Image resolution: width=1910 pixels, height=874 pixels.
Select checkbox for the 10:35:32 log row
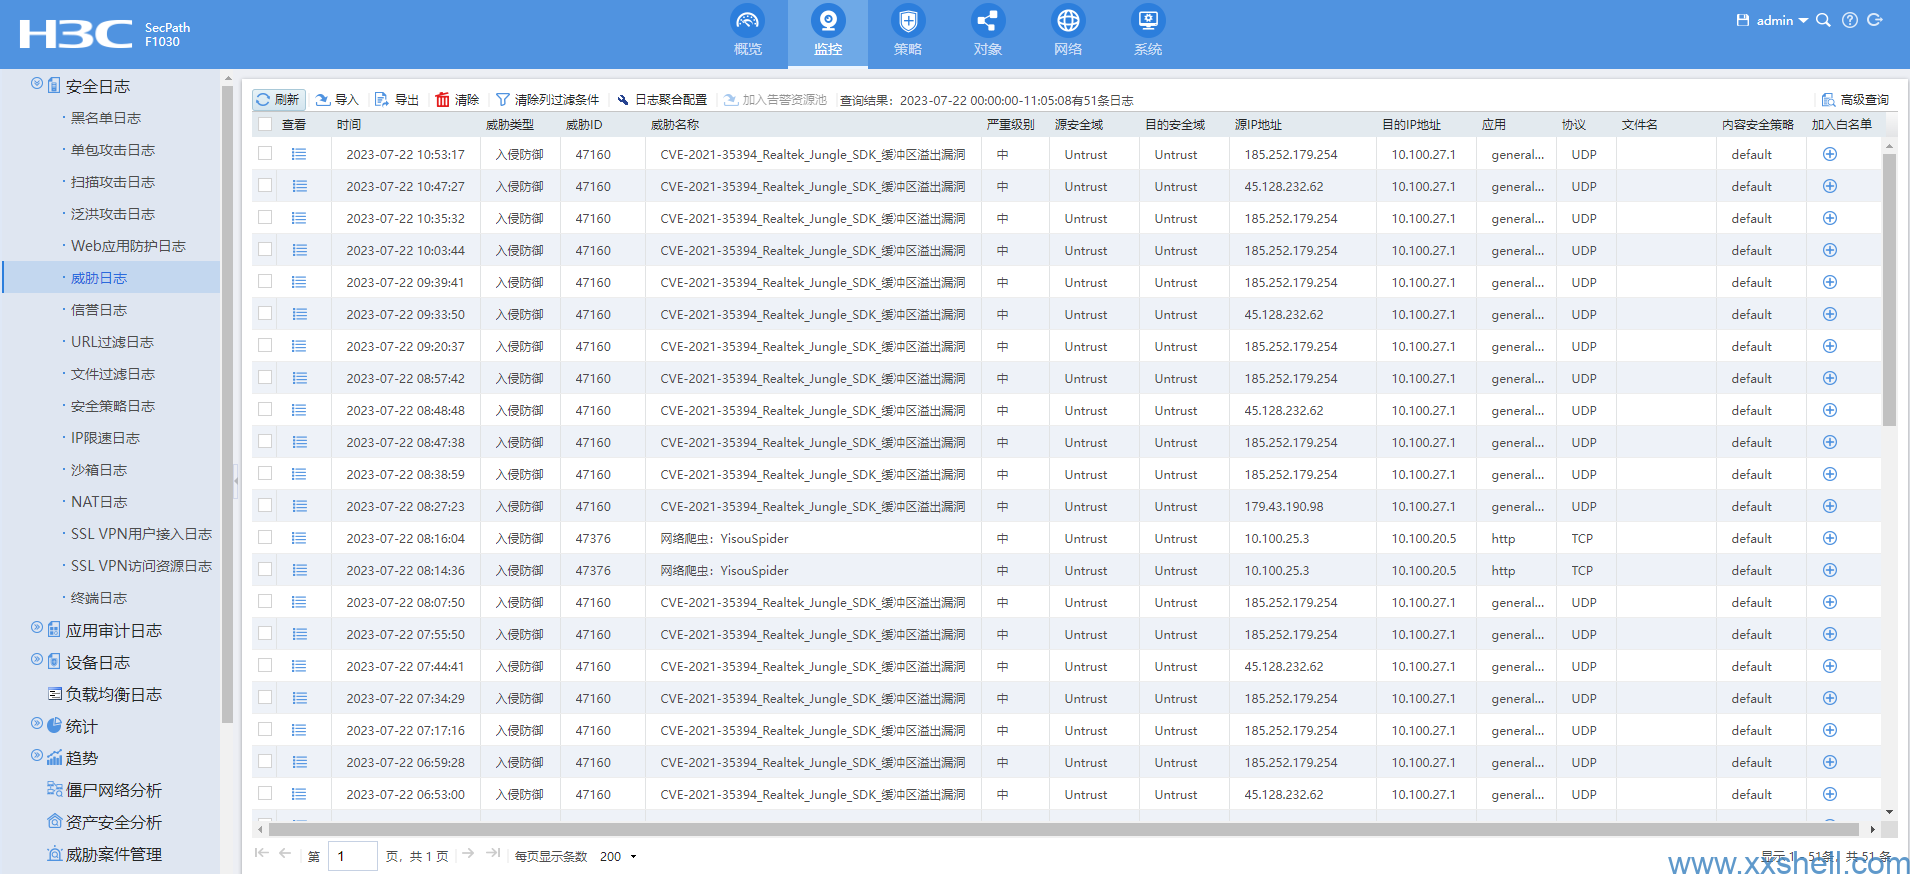[265, 218]
